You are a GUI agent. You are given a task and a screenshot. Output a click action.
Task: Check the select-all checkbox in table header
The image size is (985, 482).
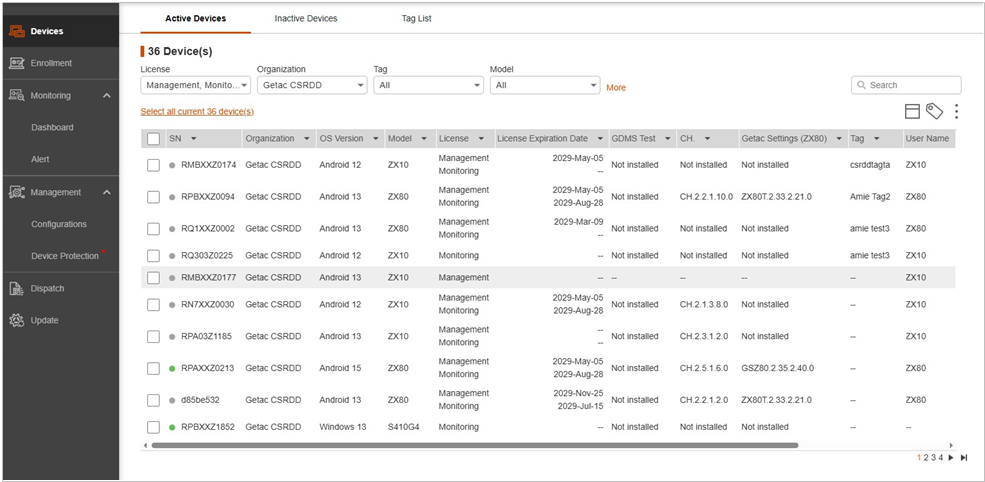(x=153, y=139)
